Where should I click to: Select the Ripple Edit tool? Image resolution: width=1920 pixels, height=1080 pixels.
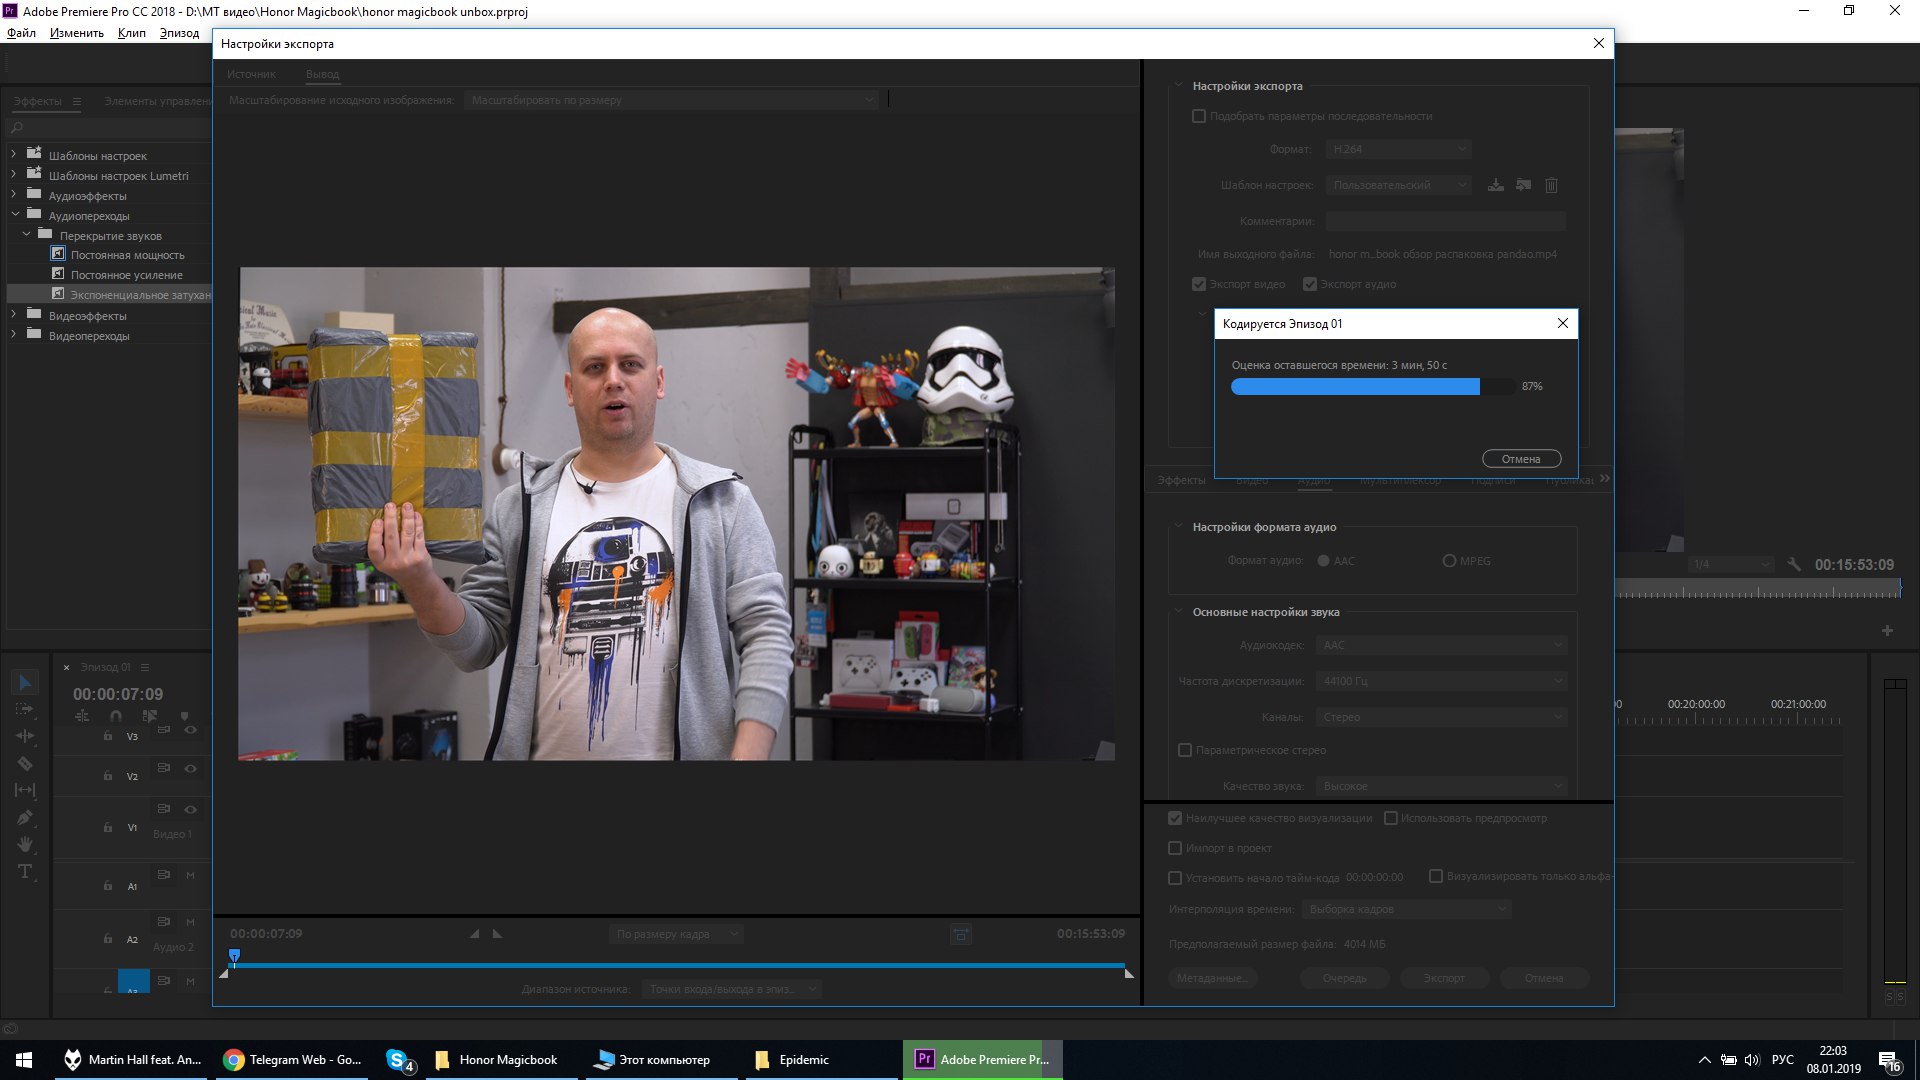pyautogui.click(x=25, y=736)
